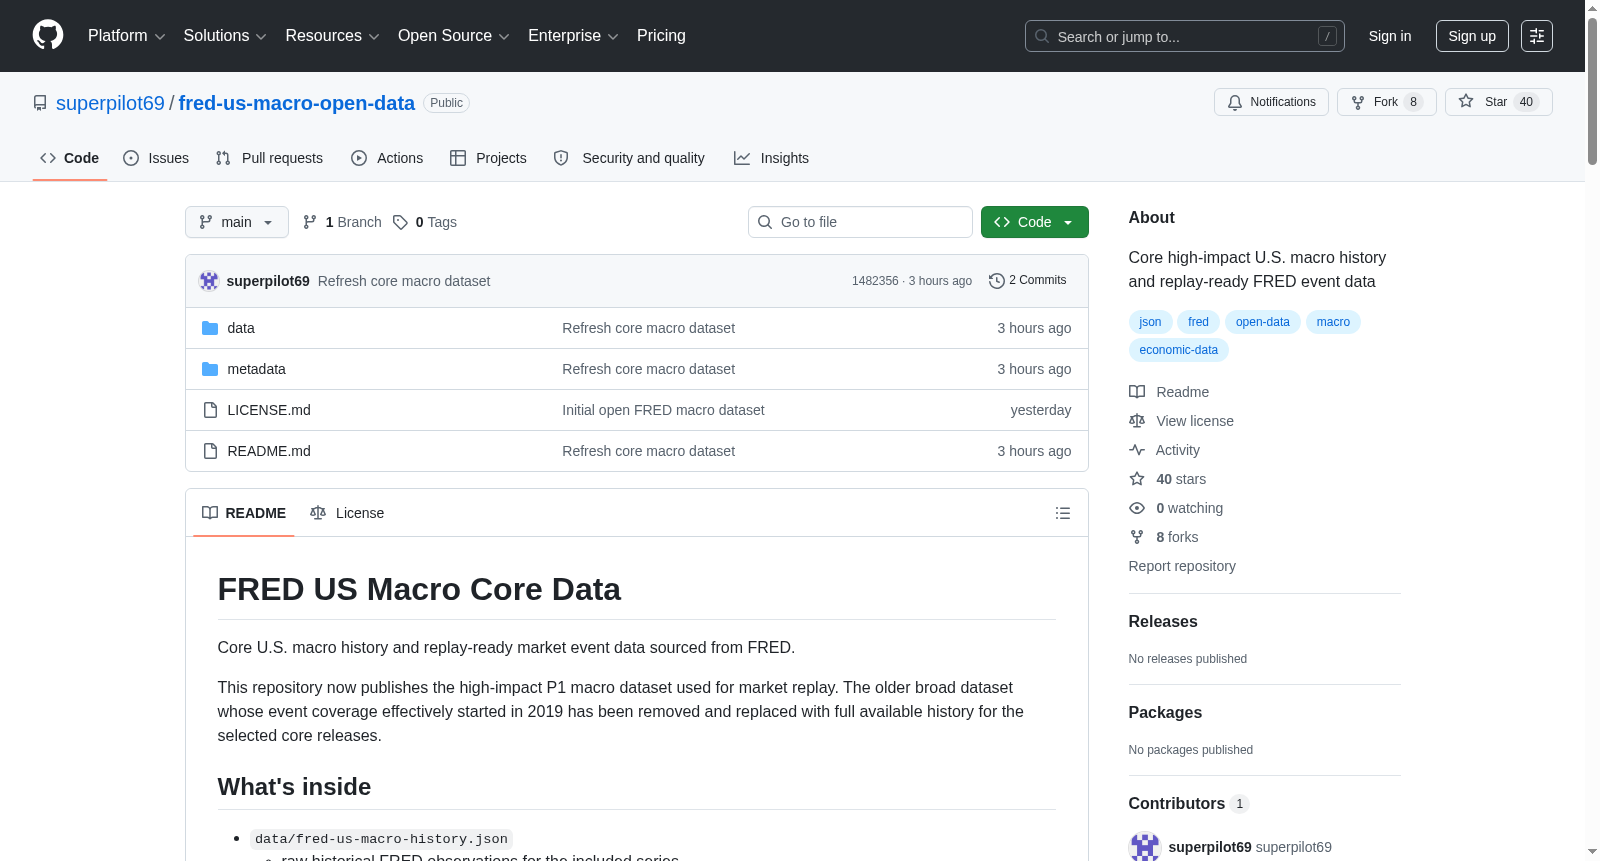Screen dimensions: 1600x861
Task: Open the LICENSE.md file name
Action: point(269,410)
